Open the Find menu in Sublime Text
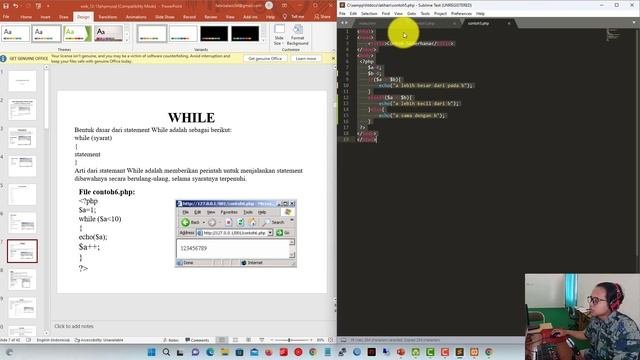The height and width of the screenshot is (360, 640). click(x=386, y=13)
